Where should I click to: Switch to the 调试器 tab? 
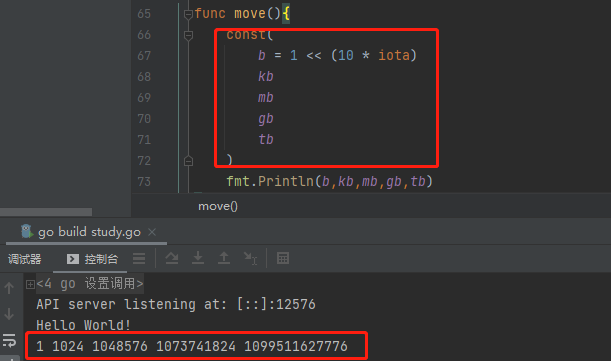25,259
